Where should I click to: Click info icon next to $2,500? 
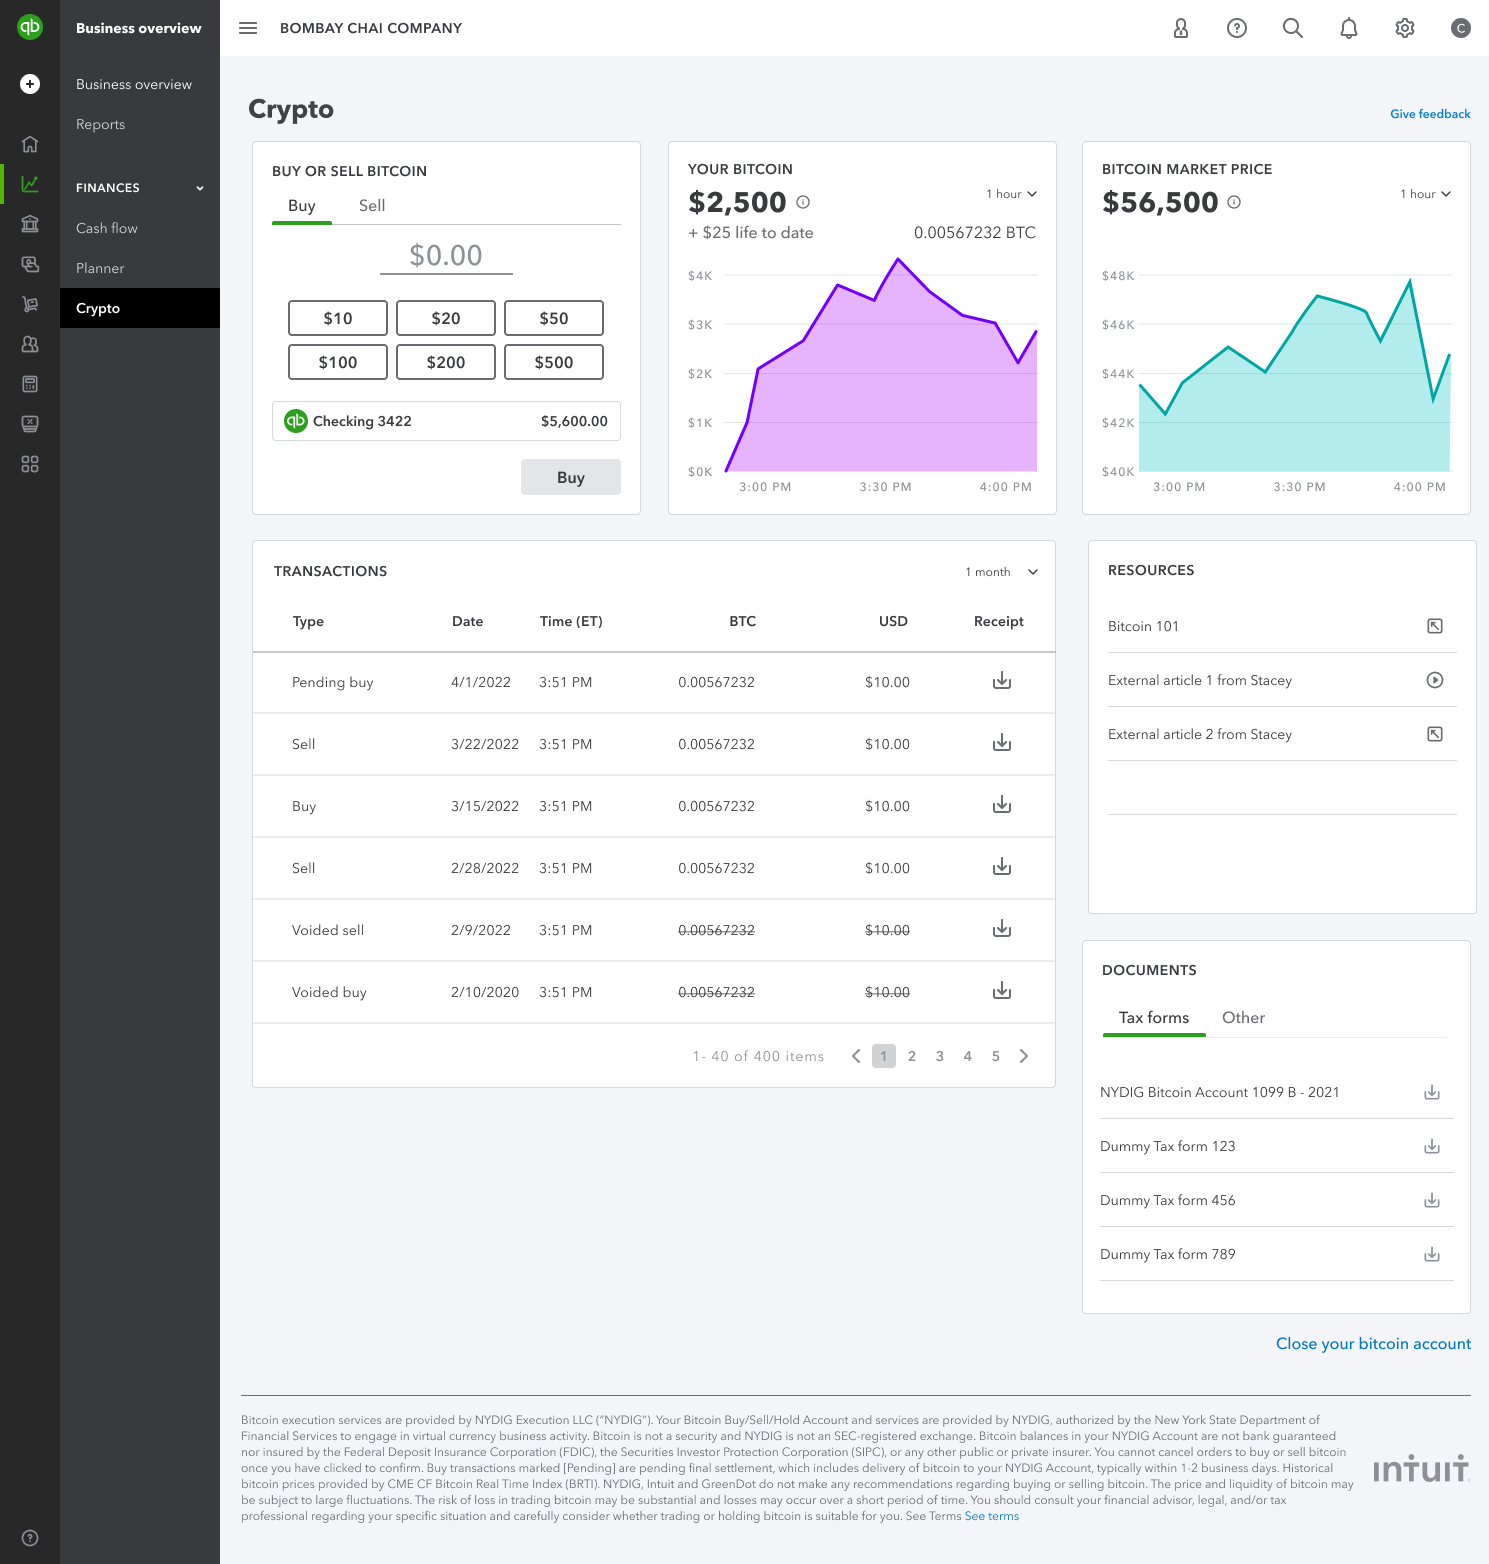(803, 202)
